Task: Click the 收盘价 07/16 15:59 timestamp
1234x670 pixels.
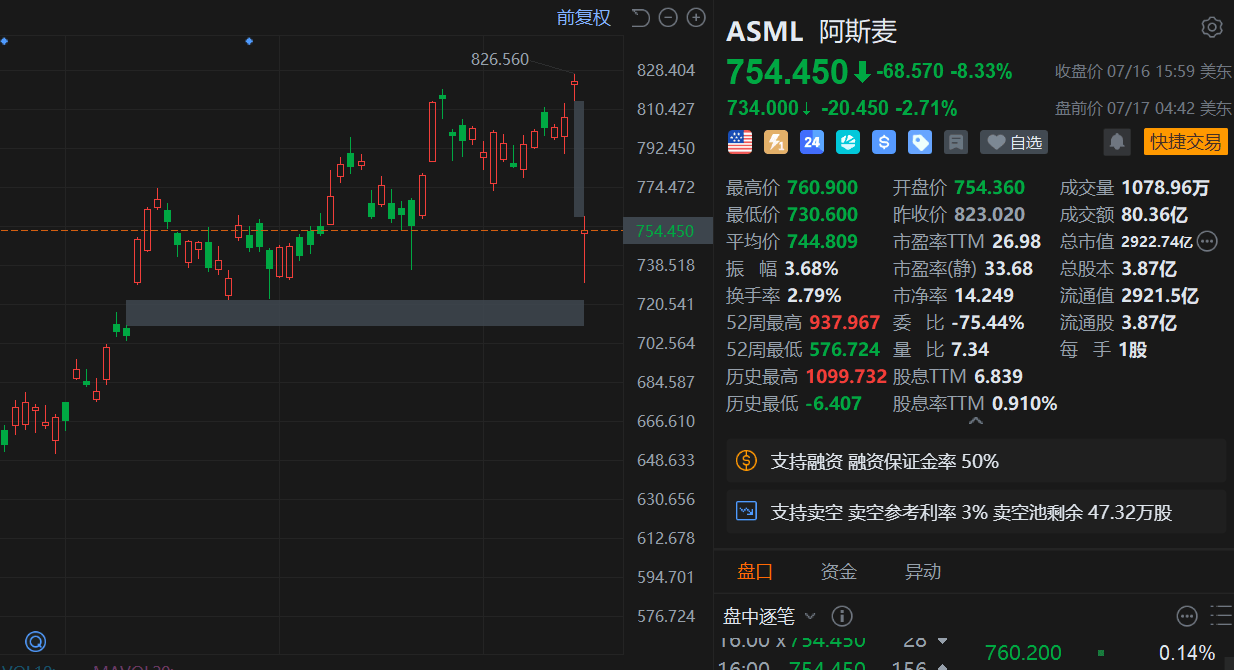Action: click(1144, 72)
